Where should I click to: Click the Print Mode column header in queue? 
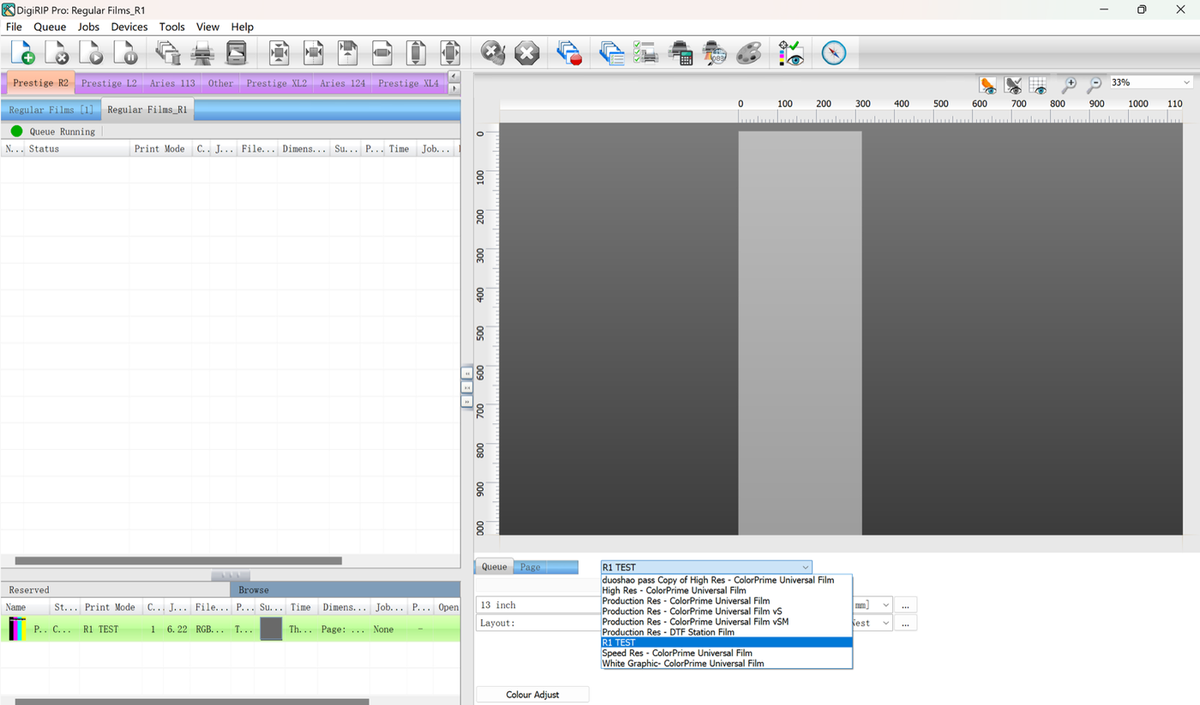pyautogui.click(x=160, y=149)
